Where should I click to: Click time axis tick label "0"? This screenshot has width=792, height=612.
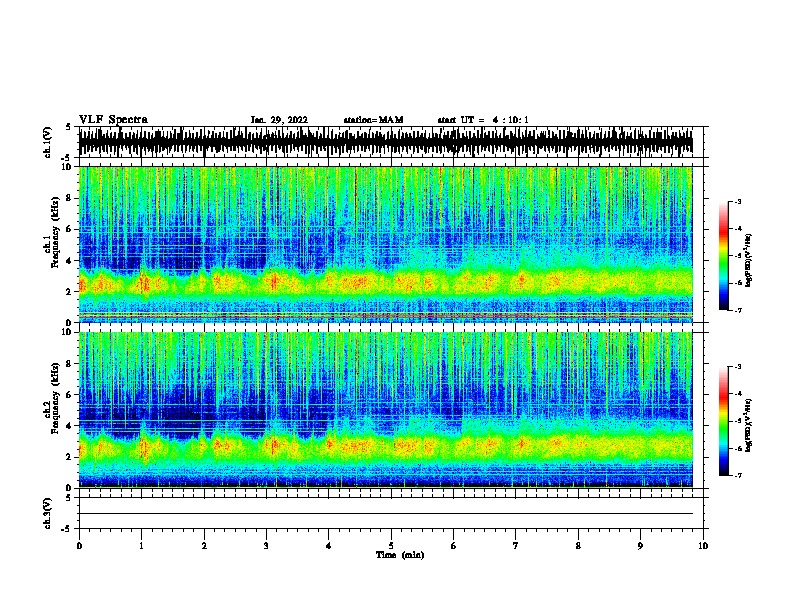(x=79, y=546)
